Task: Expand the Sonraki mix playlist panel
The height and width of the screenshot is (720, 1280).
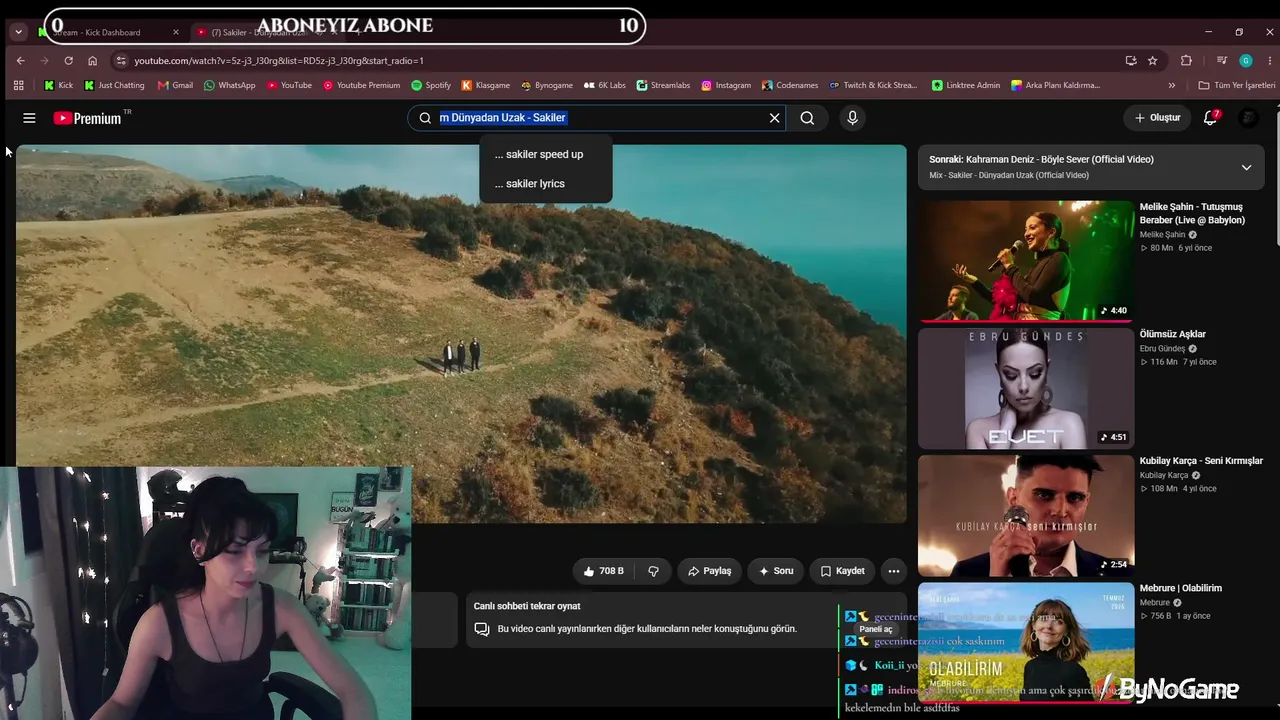Action: [1246, 167]
